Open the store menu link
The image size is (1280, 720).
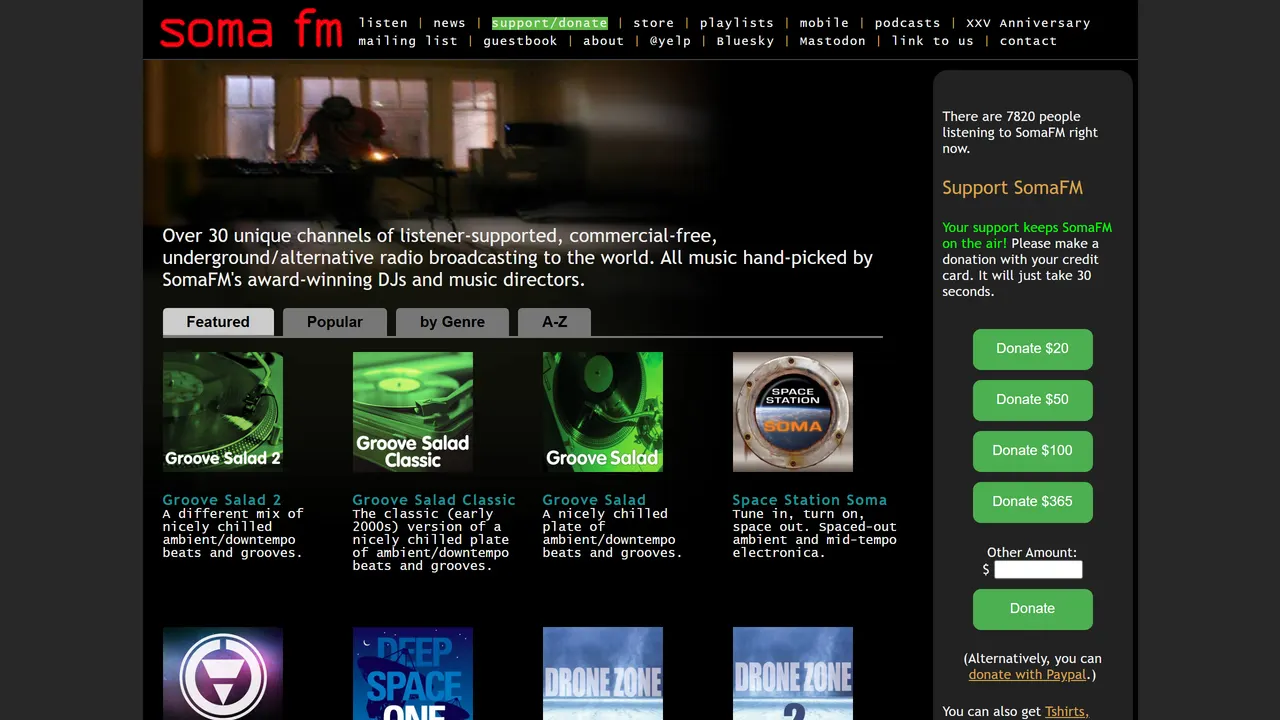pos(653,23)
